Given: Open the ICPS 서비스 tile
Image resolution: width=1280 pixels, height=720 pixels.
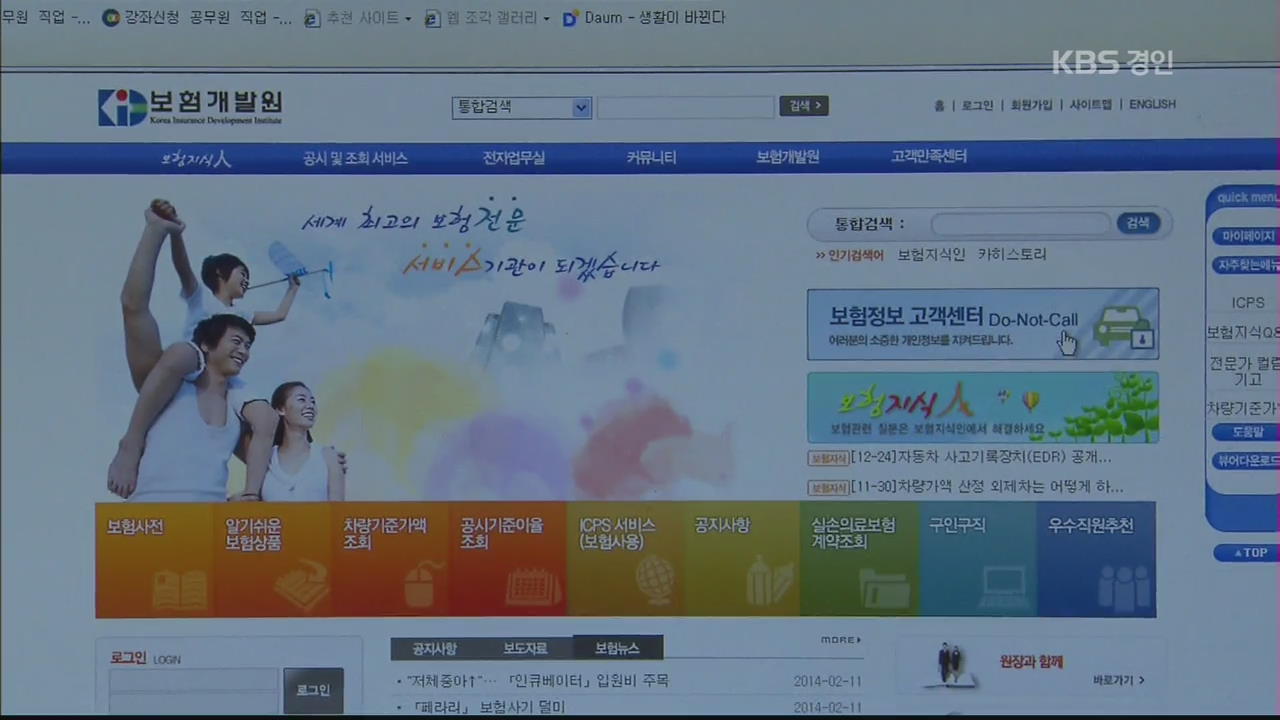Looking at the screenshot, I should click(625, 560).
